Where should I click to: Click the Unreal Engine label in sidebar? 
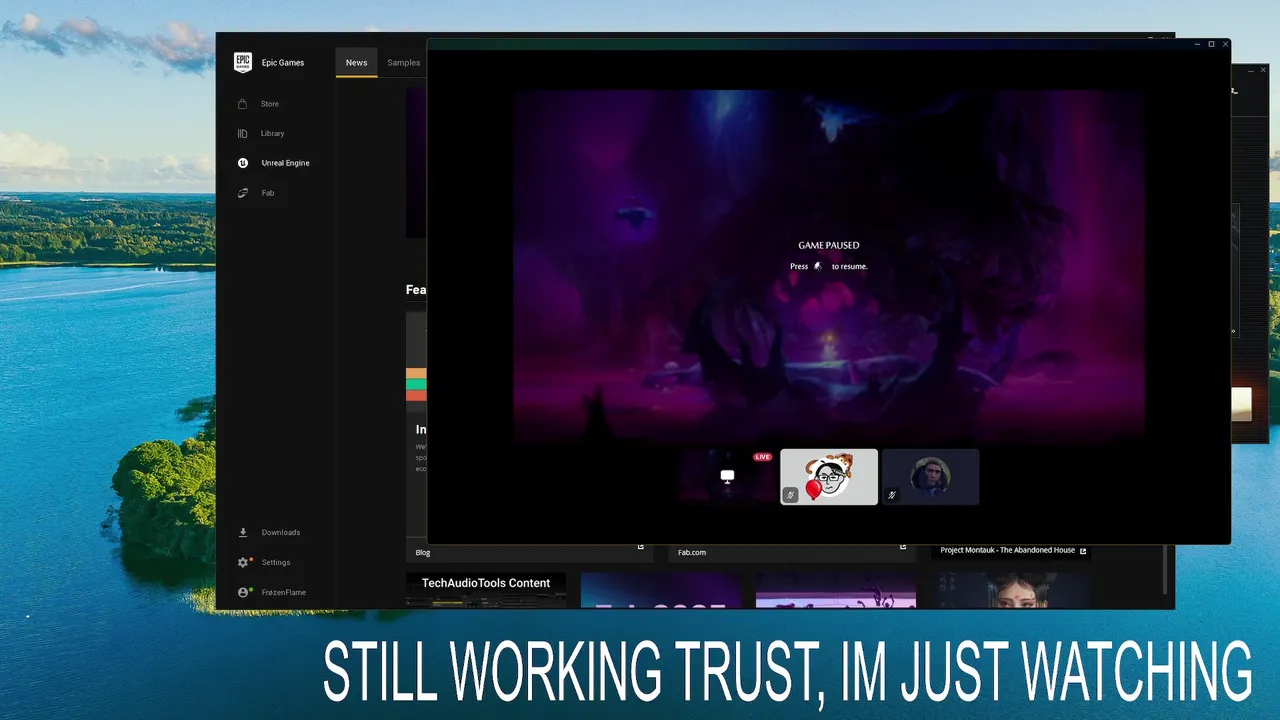pos(285,163)
